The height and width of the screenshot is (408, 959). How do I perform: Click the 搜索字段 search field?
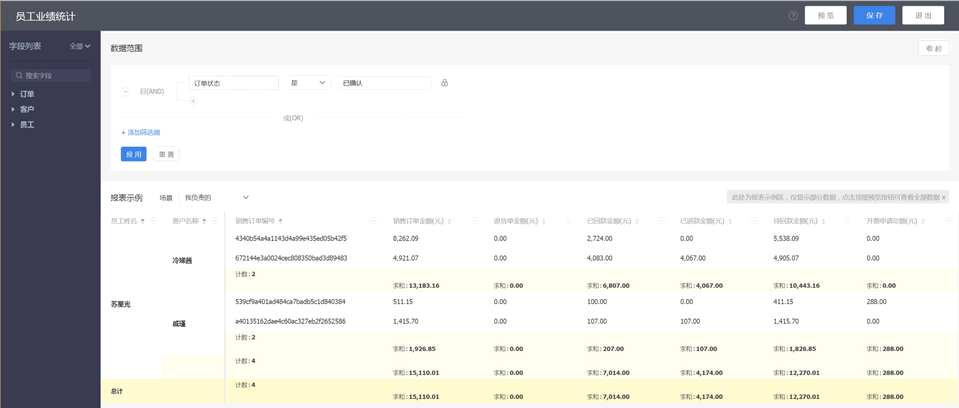[x=51, y=75]
